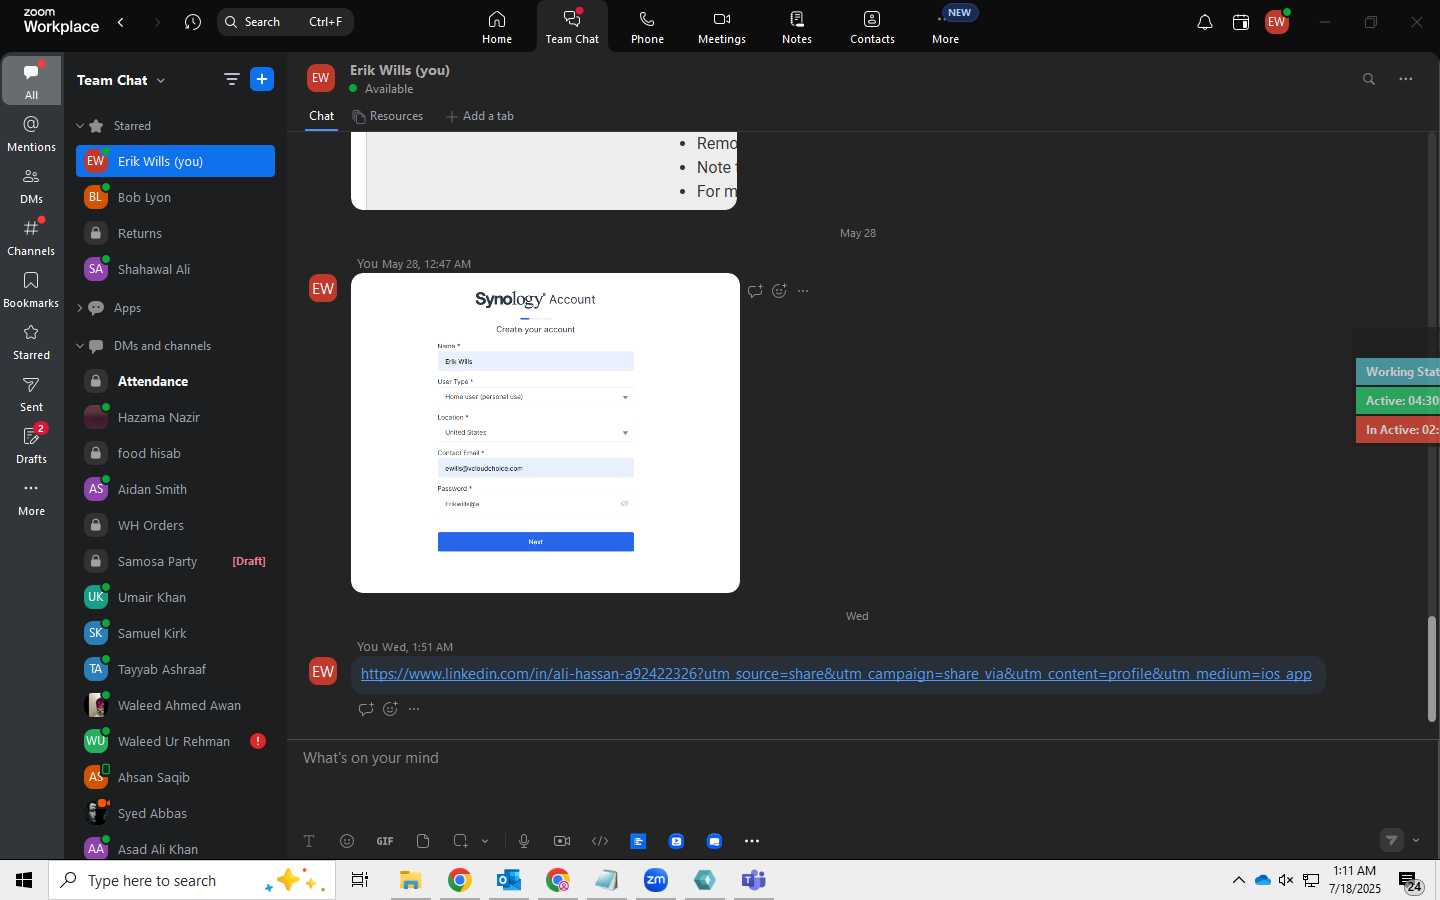
Task: Open the EW profile avatar menu
Action: pos(1277,22)
